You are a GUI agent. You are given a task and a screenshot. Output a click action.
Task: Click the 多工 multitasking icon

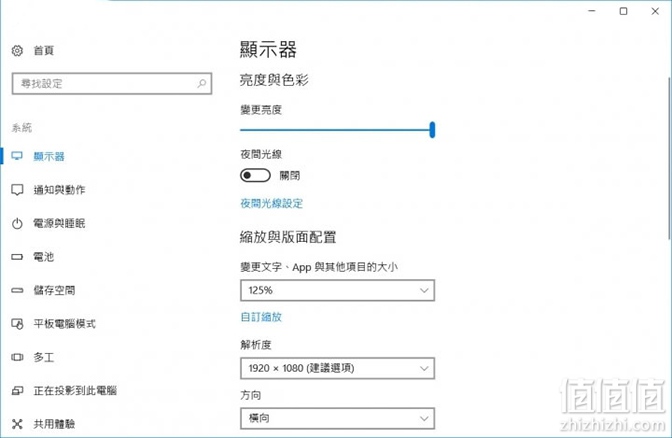pos(17,357)
